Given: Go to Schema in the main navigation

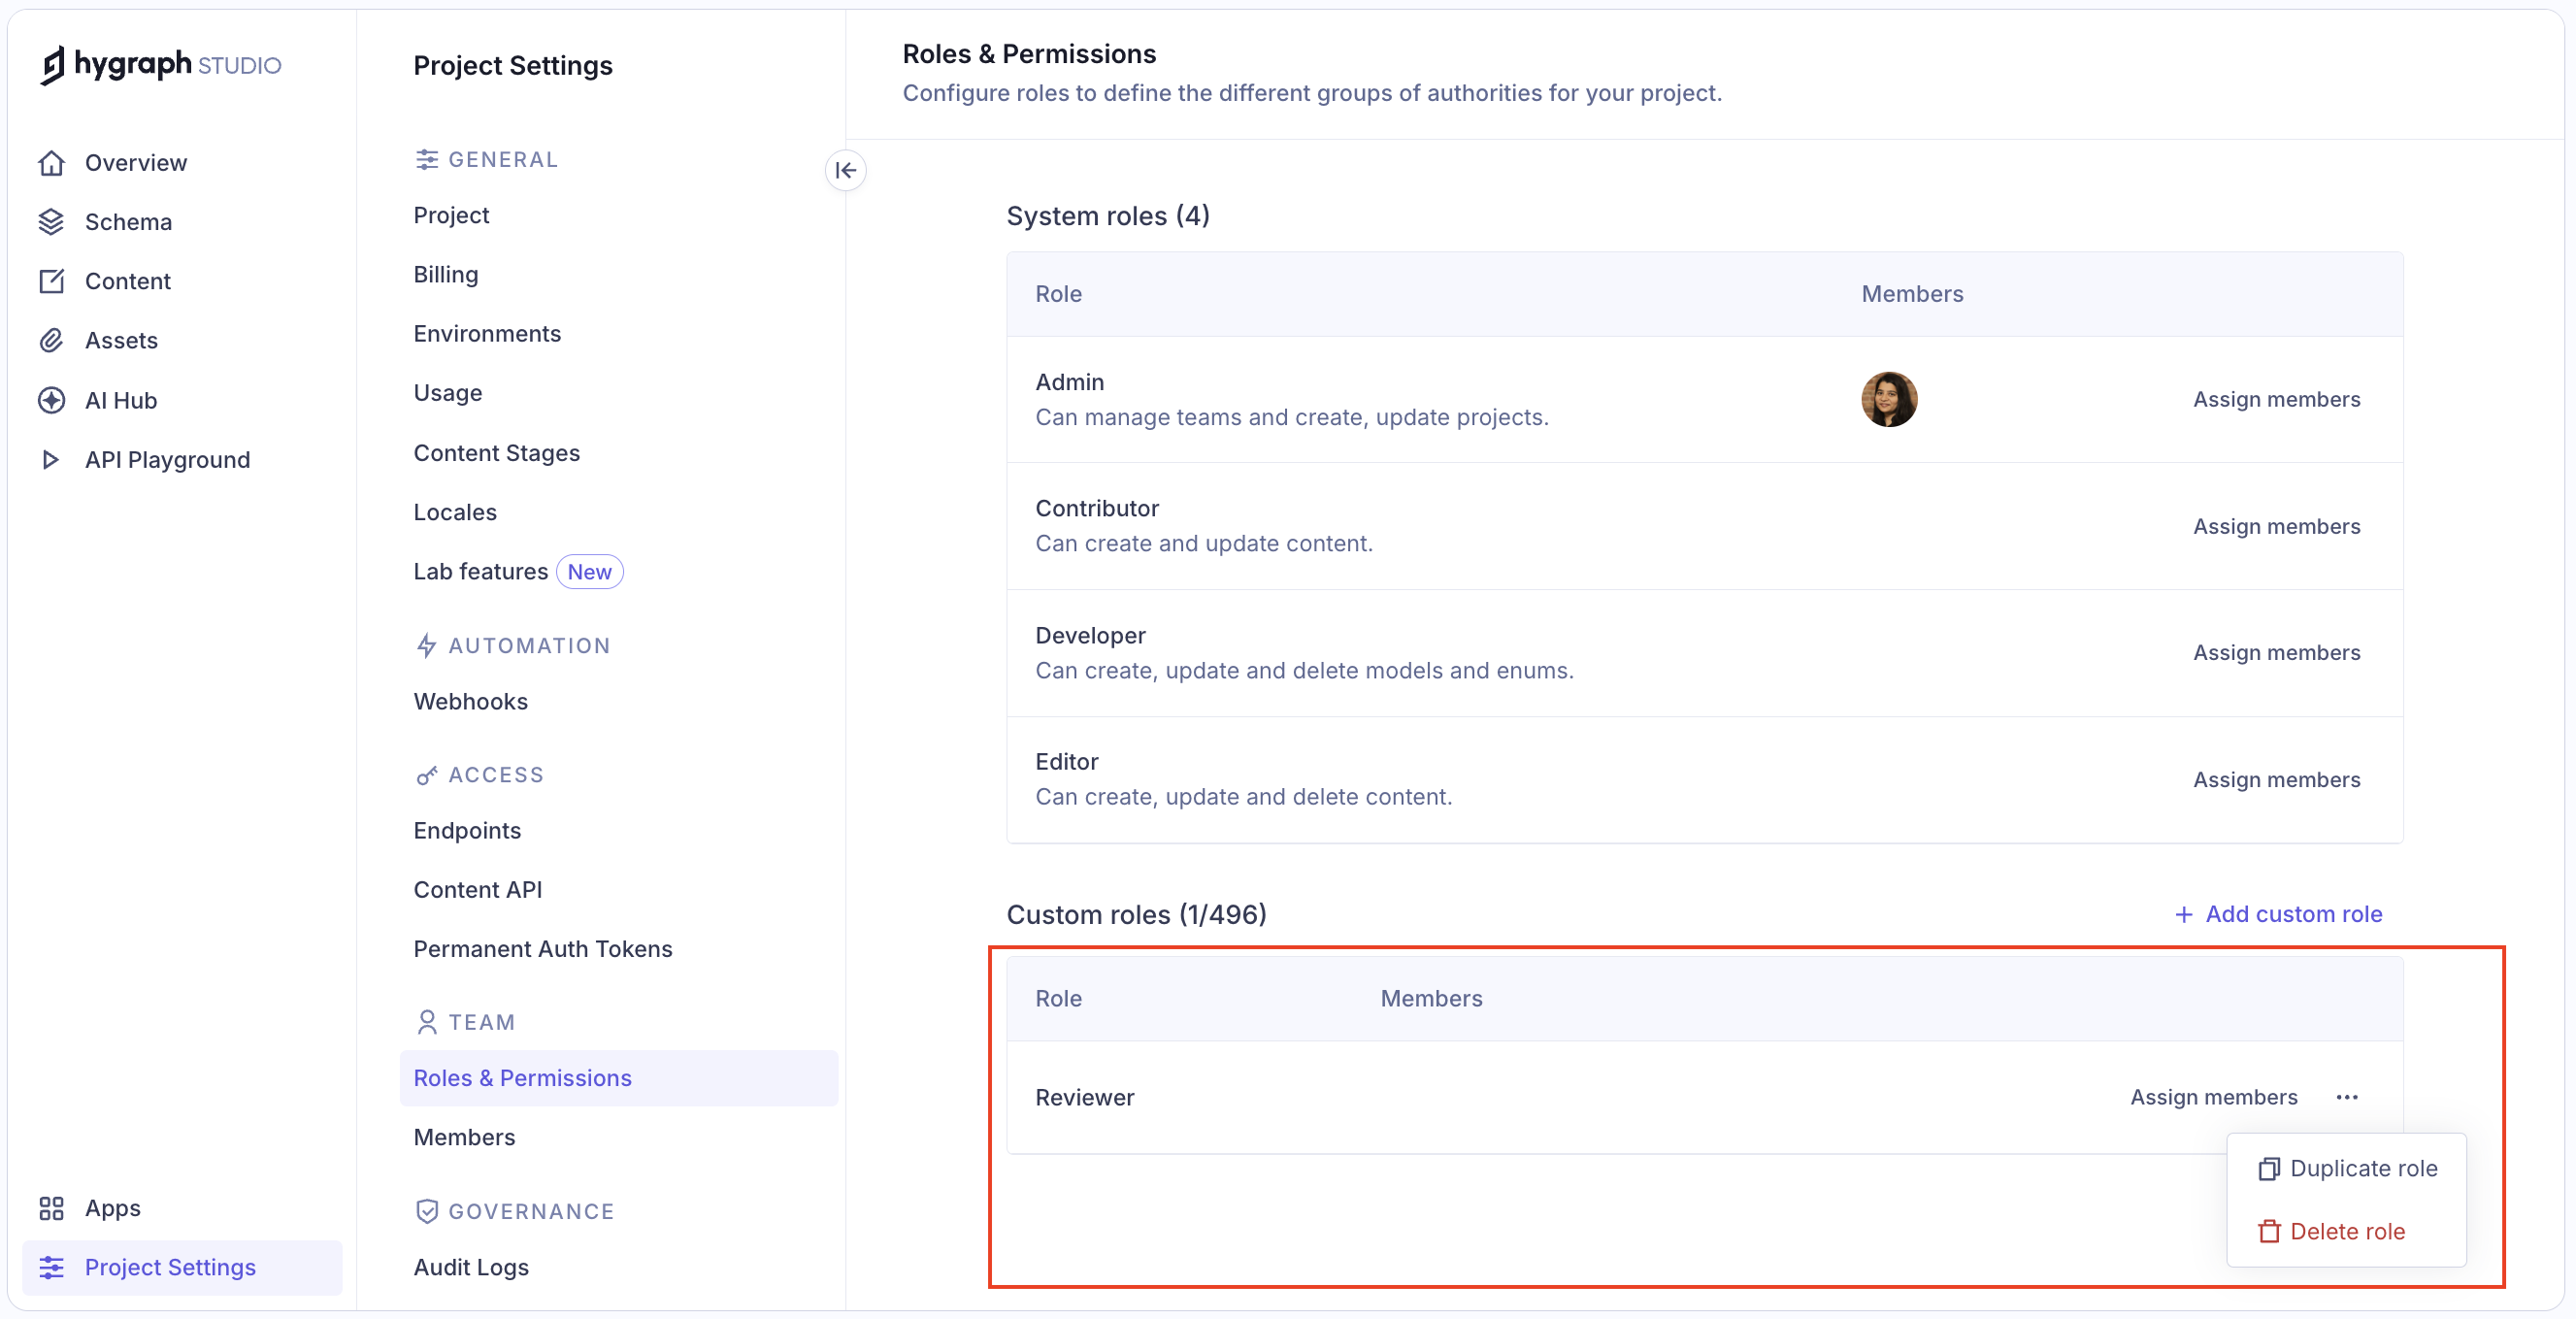Looking at the screenshot, I should tap(128, 222).
